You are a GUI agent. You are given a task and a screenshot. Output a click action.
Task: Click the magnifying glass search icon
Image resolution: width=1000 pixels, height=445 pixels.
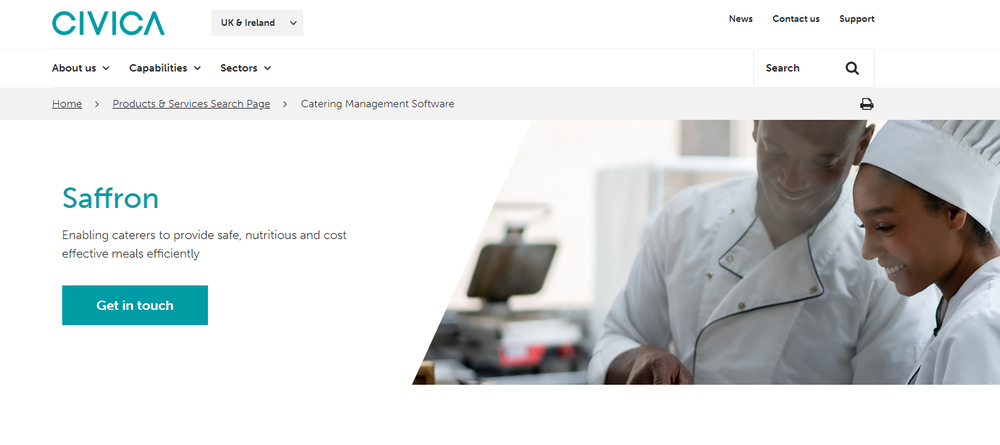pos(852,68)
